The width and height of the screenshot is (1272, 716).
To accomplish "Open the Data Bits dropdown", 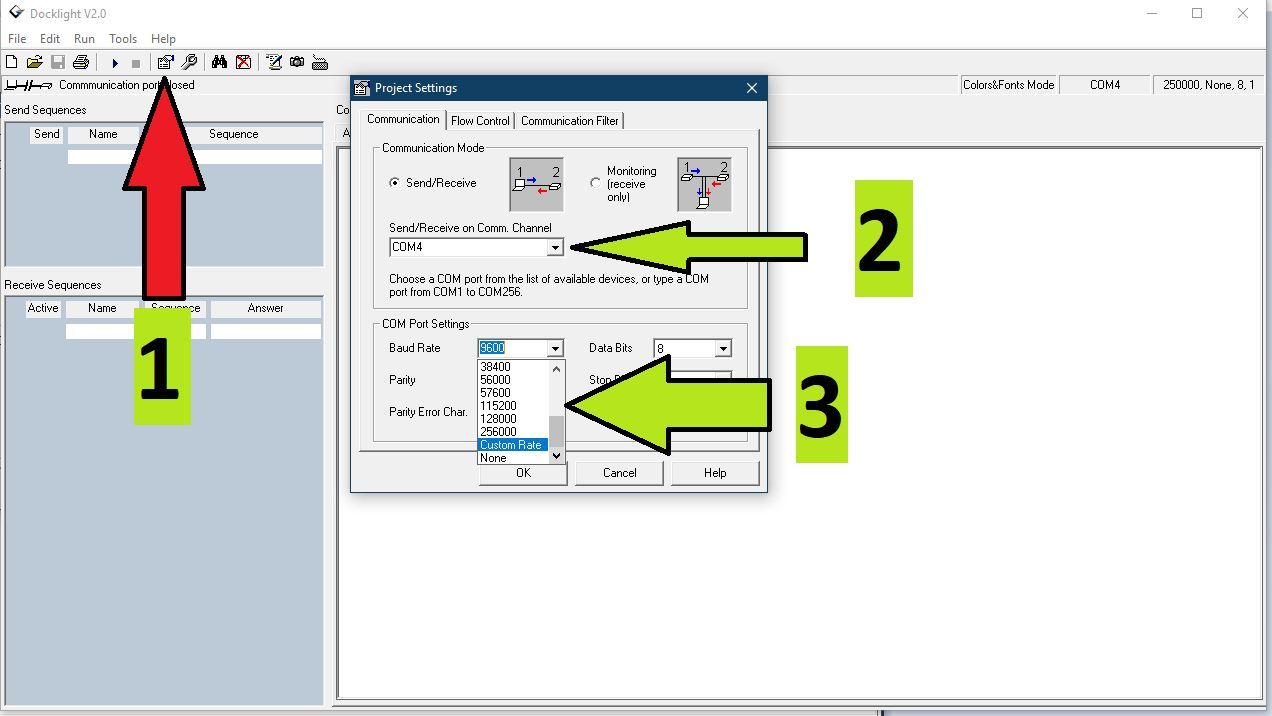I will coord(723,348).
